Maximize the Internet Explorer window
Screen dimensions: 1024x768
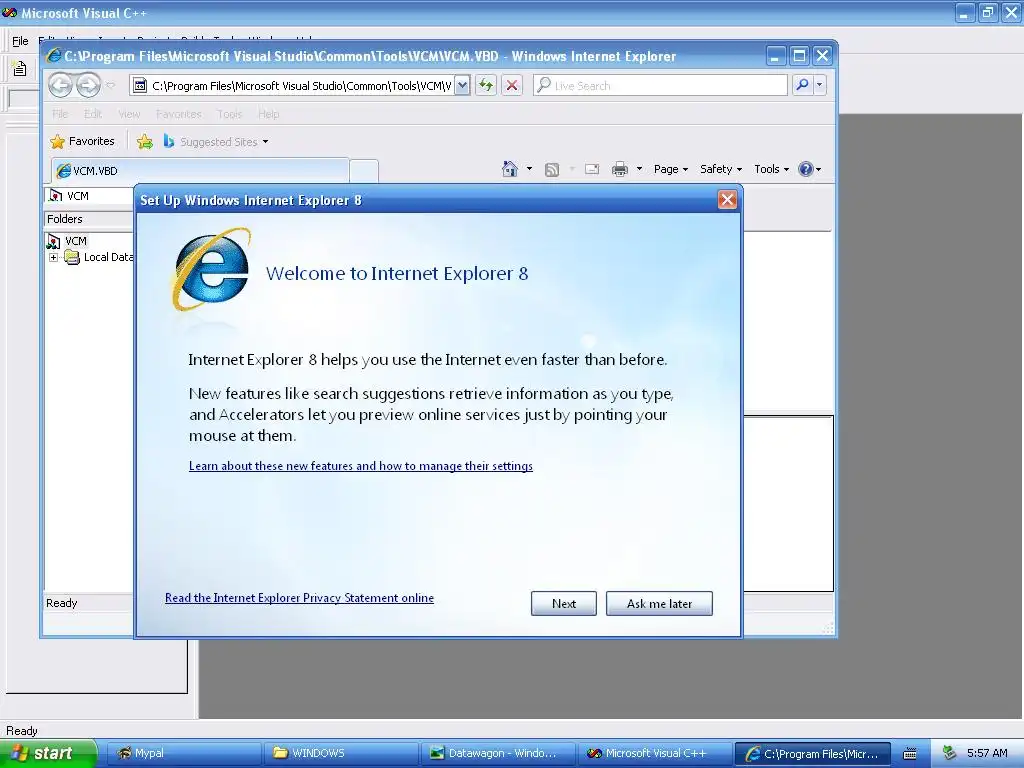tap(799, 56)
